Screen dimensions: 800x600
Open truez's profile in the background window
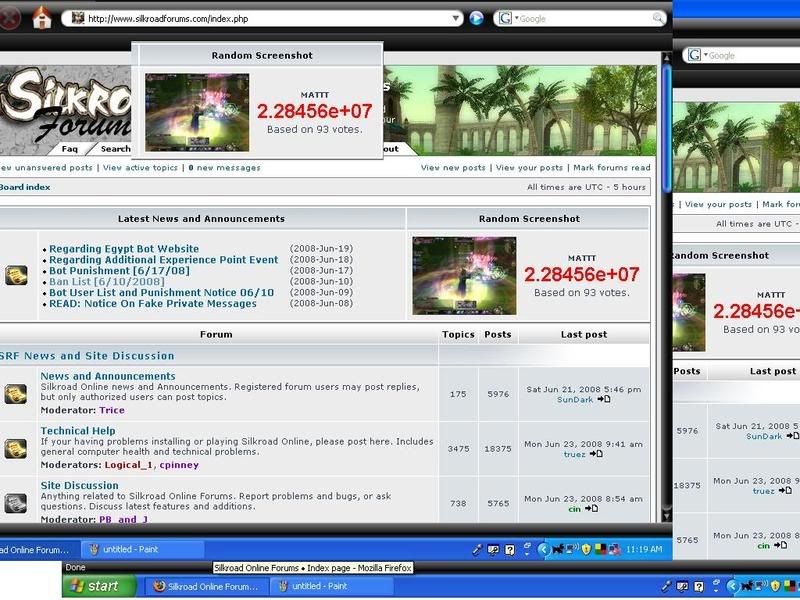763,491
